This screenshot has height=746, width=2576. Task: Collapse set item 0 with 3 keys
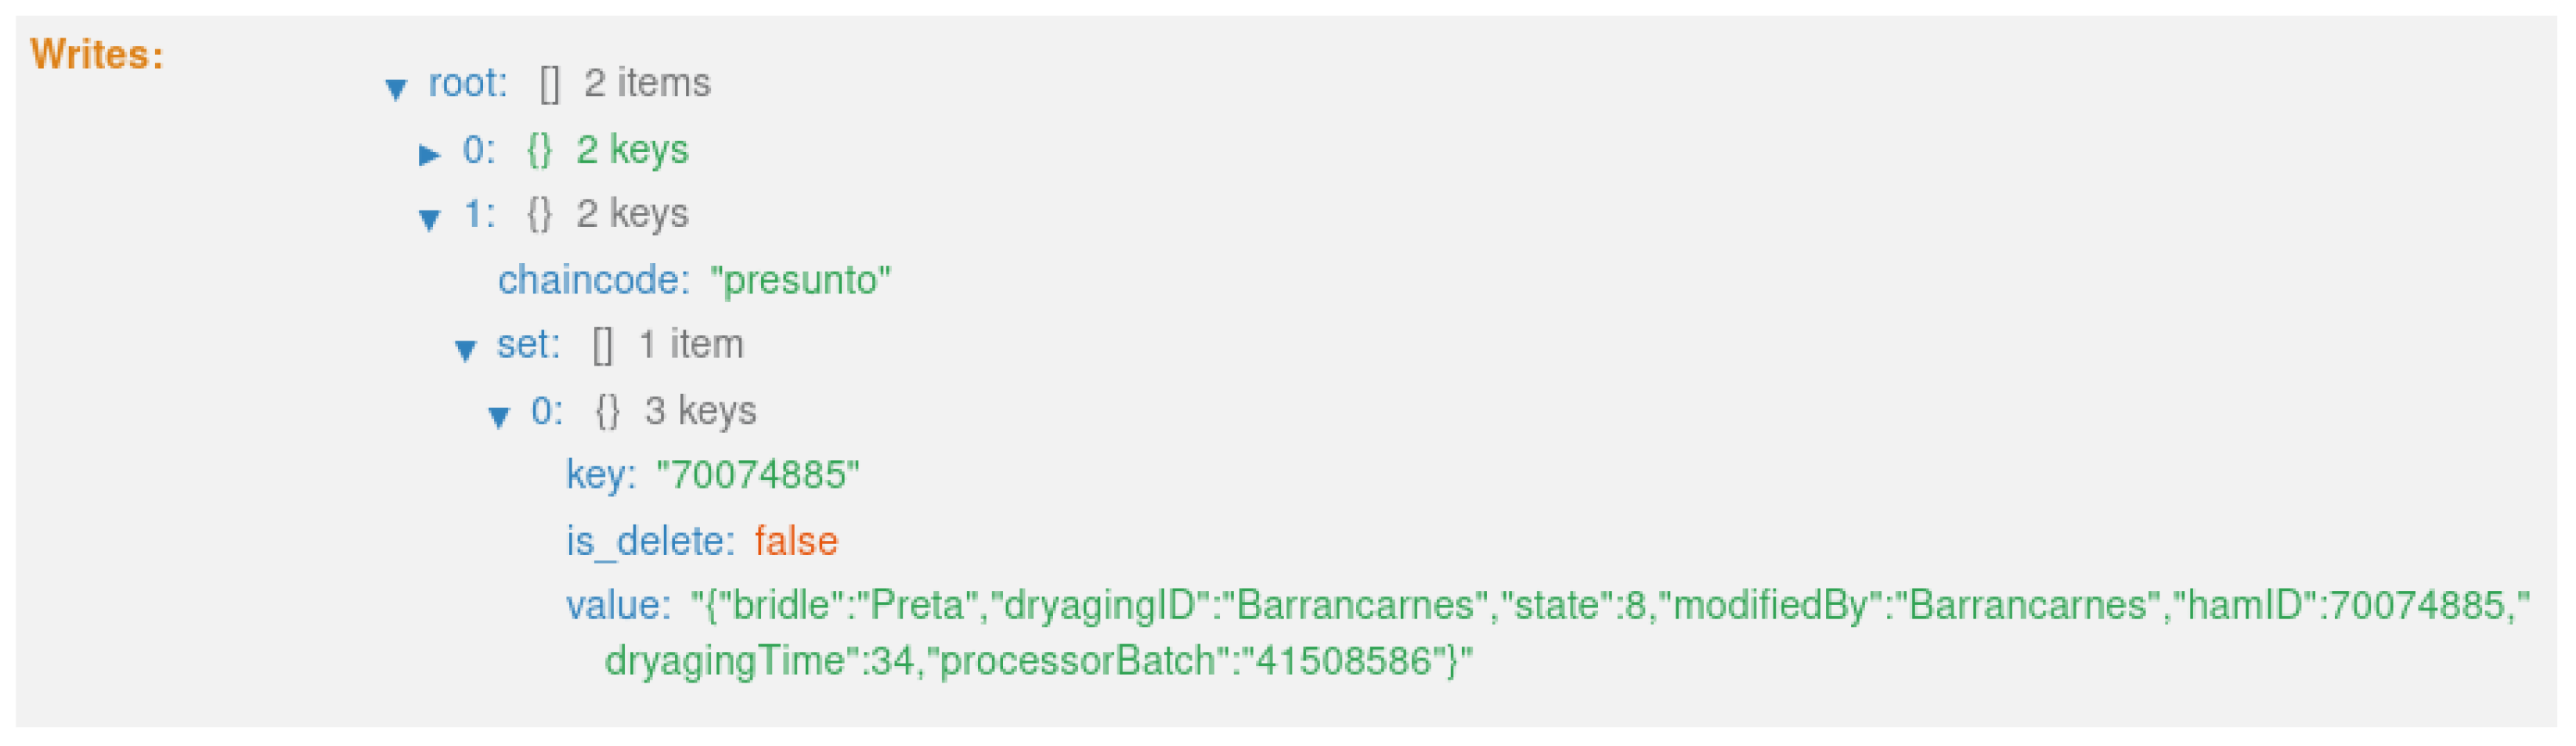499,416
